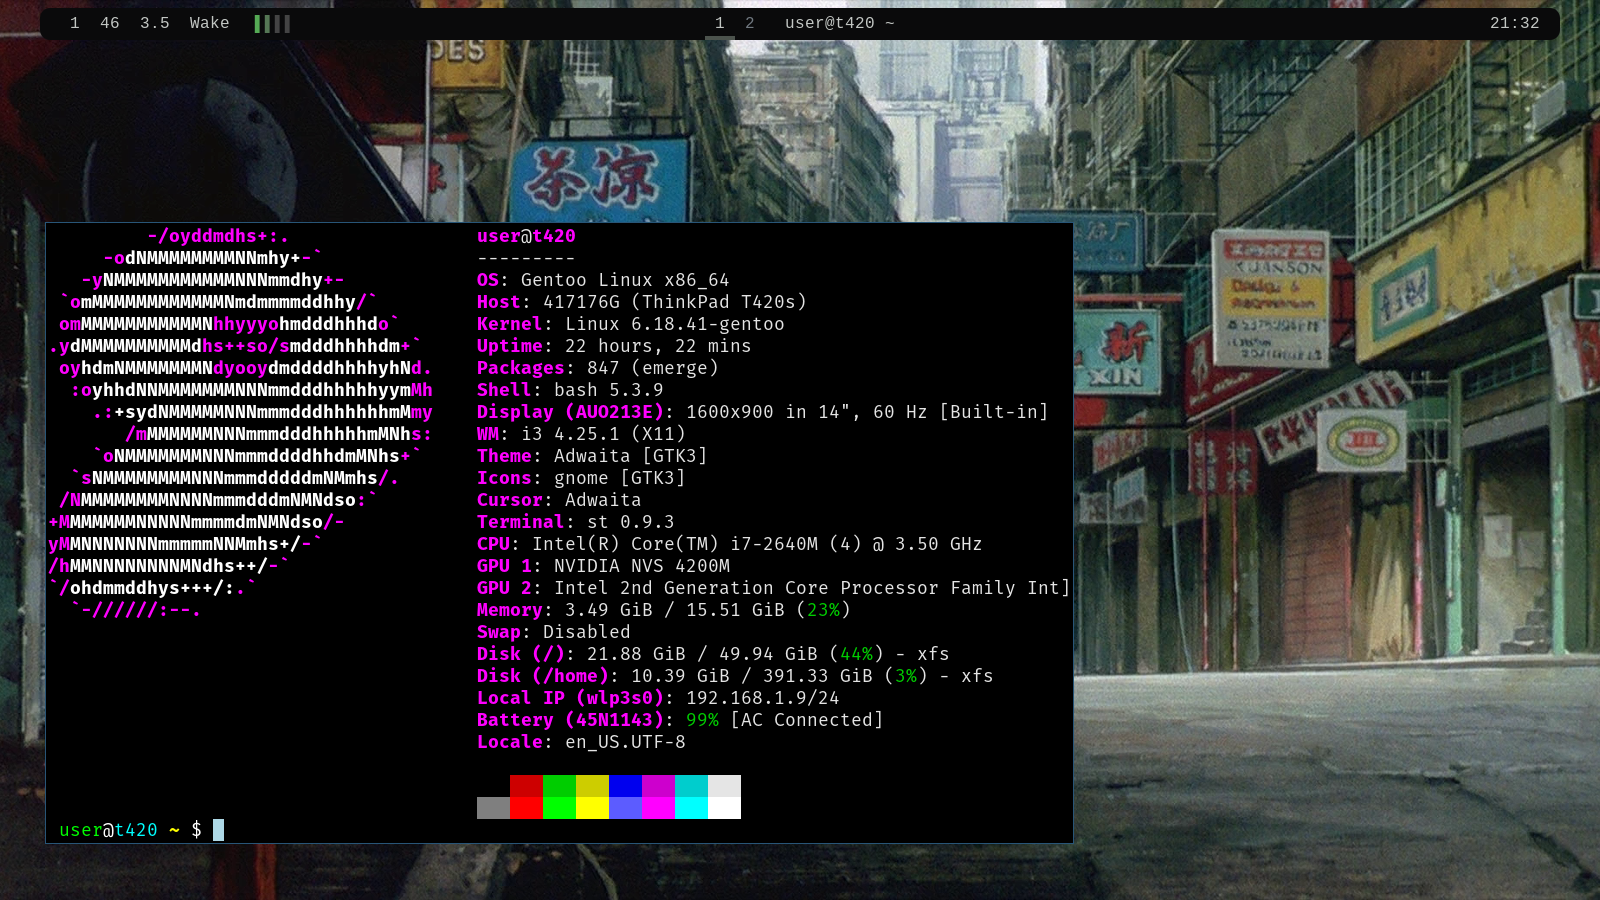Click the "Wake" label in the status bar
Viewport: 1600px width, 900px height.
(x=209, y=23)
